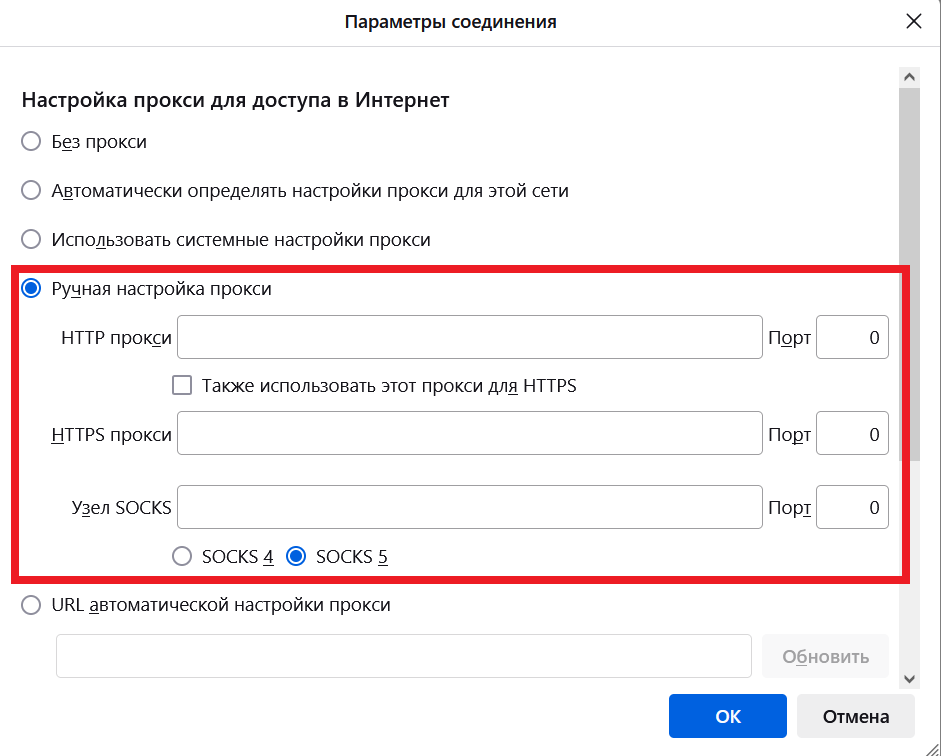This screenshot has height=756, width=941.
Task: Select the SOCKS 5 radio button
Action: tap(296, 557)
